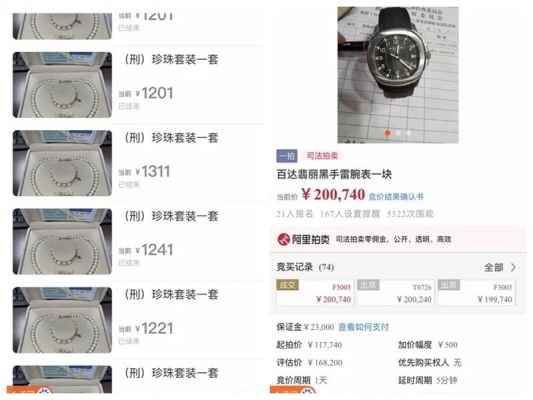Open the watch product photo
Screen dimensions: 533x400
398,75
